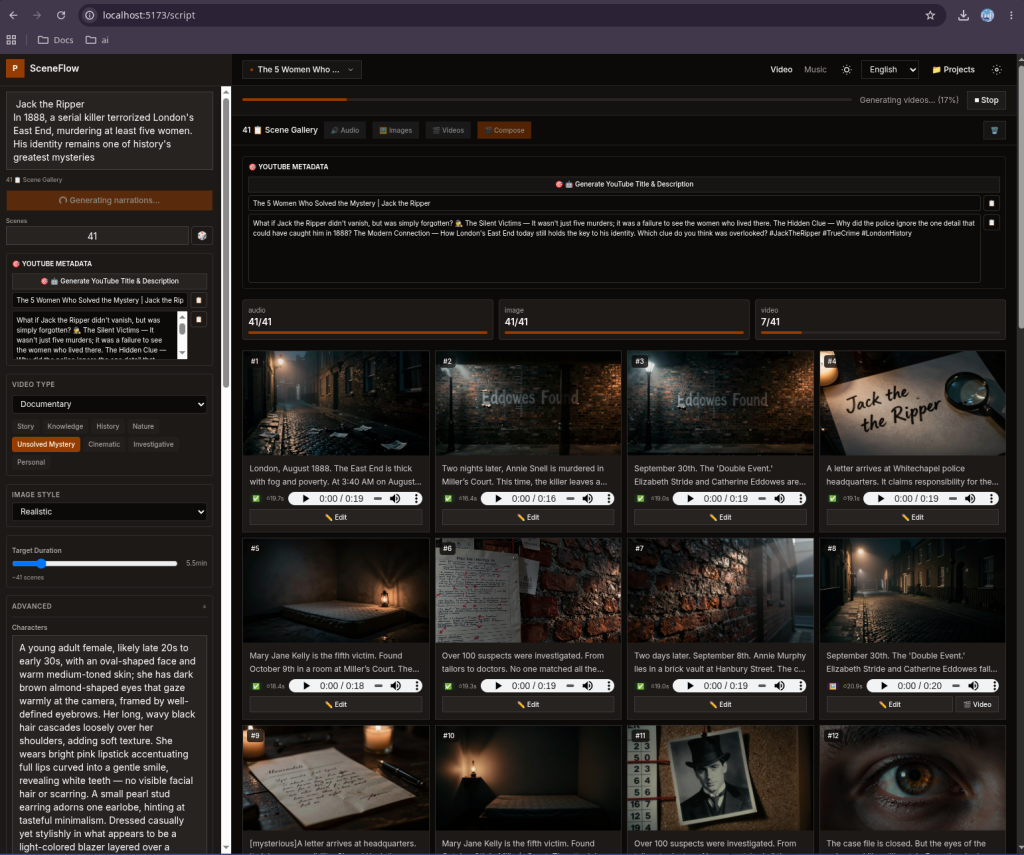The width and height of the screenshot is (1024, 855).
Task: Open the Videos gallery tab
Action: pos(448,130)
